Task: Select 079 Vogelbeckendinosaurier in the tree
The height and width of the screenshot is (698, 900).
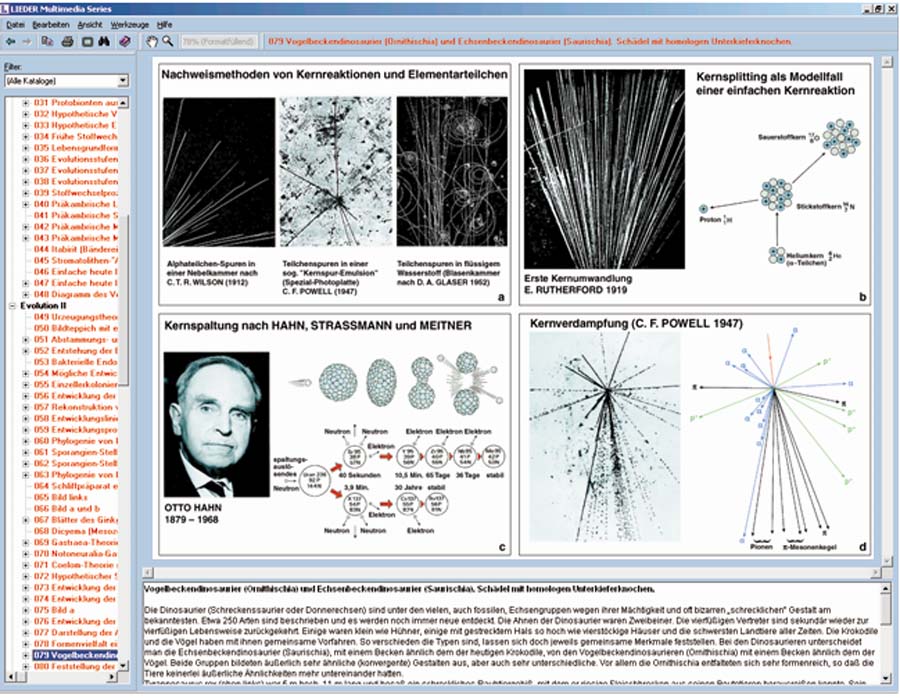Action: (77, 655)
